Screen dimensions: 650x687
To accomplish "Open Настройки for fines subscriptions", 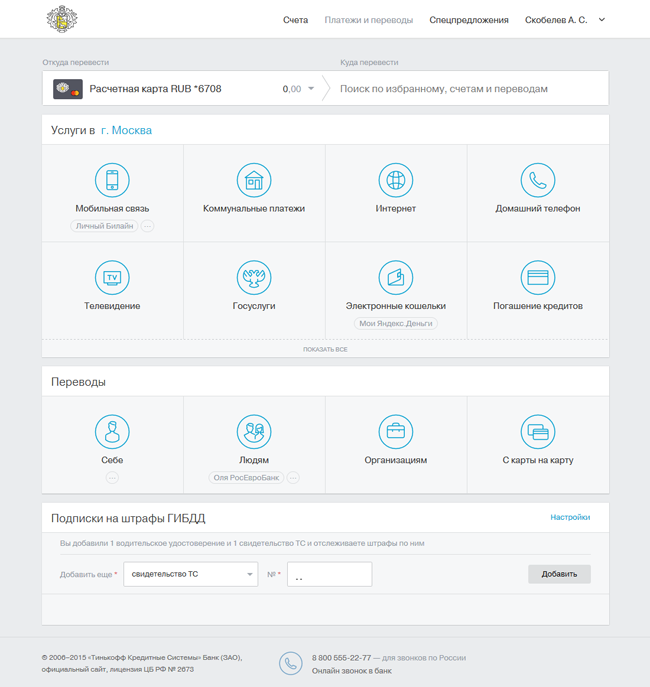I will [570, 517].
